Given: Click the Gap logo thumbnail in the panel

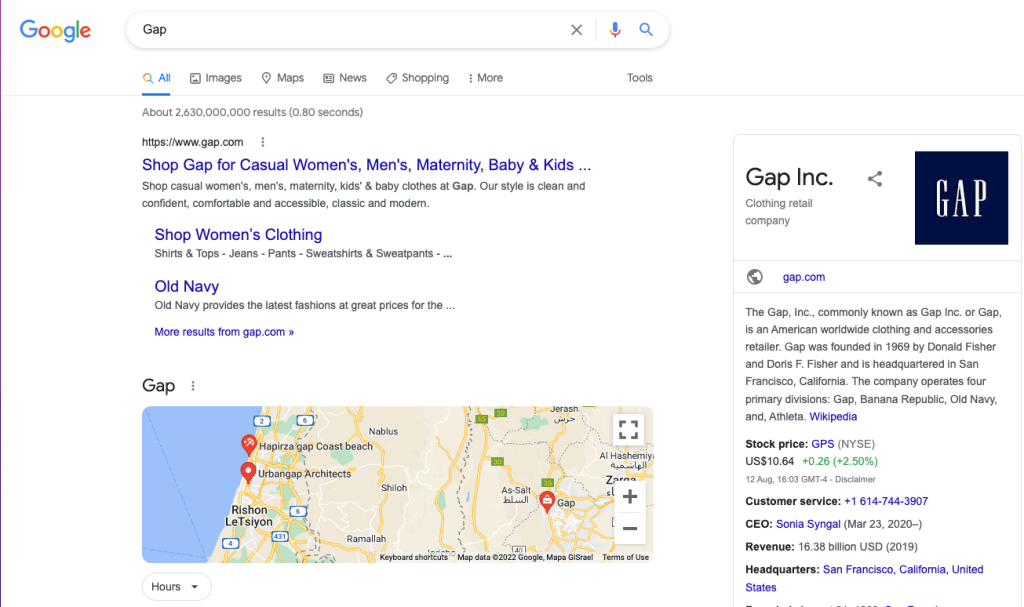Looking at the screenshot, I should click(x=961, y=197).
